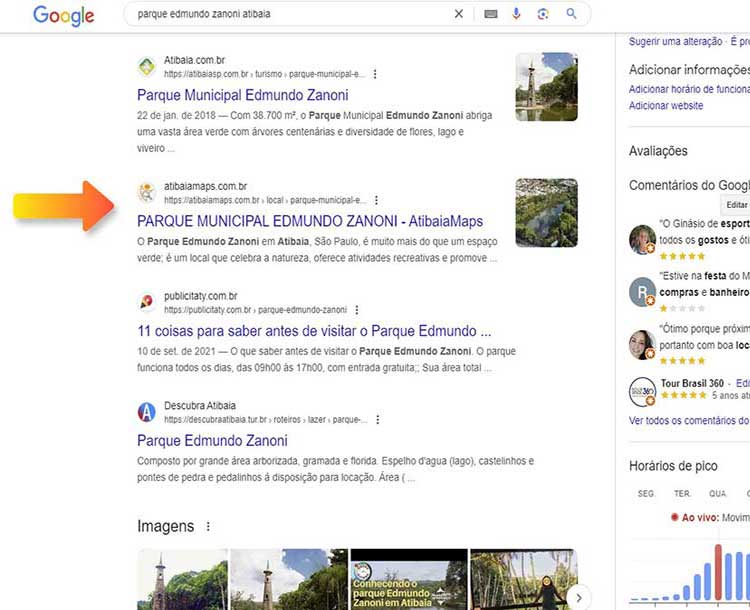
Task: Open options menu for publicitaty.com.br result
Action: 356,310
